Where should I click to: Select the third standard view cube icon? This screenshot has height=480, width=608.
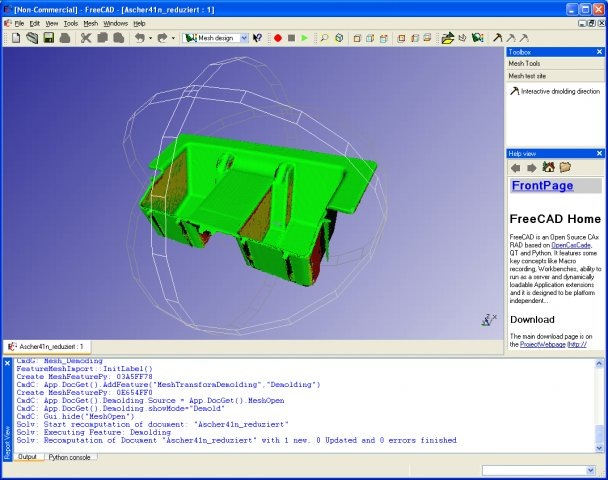[x=384, y=38]
